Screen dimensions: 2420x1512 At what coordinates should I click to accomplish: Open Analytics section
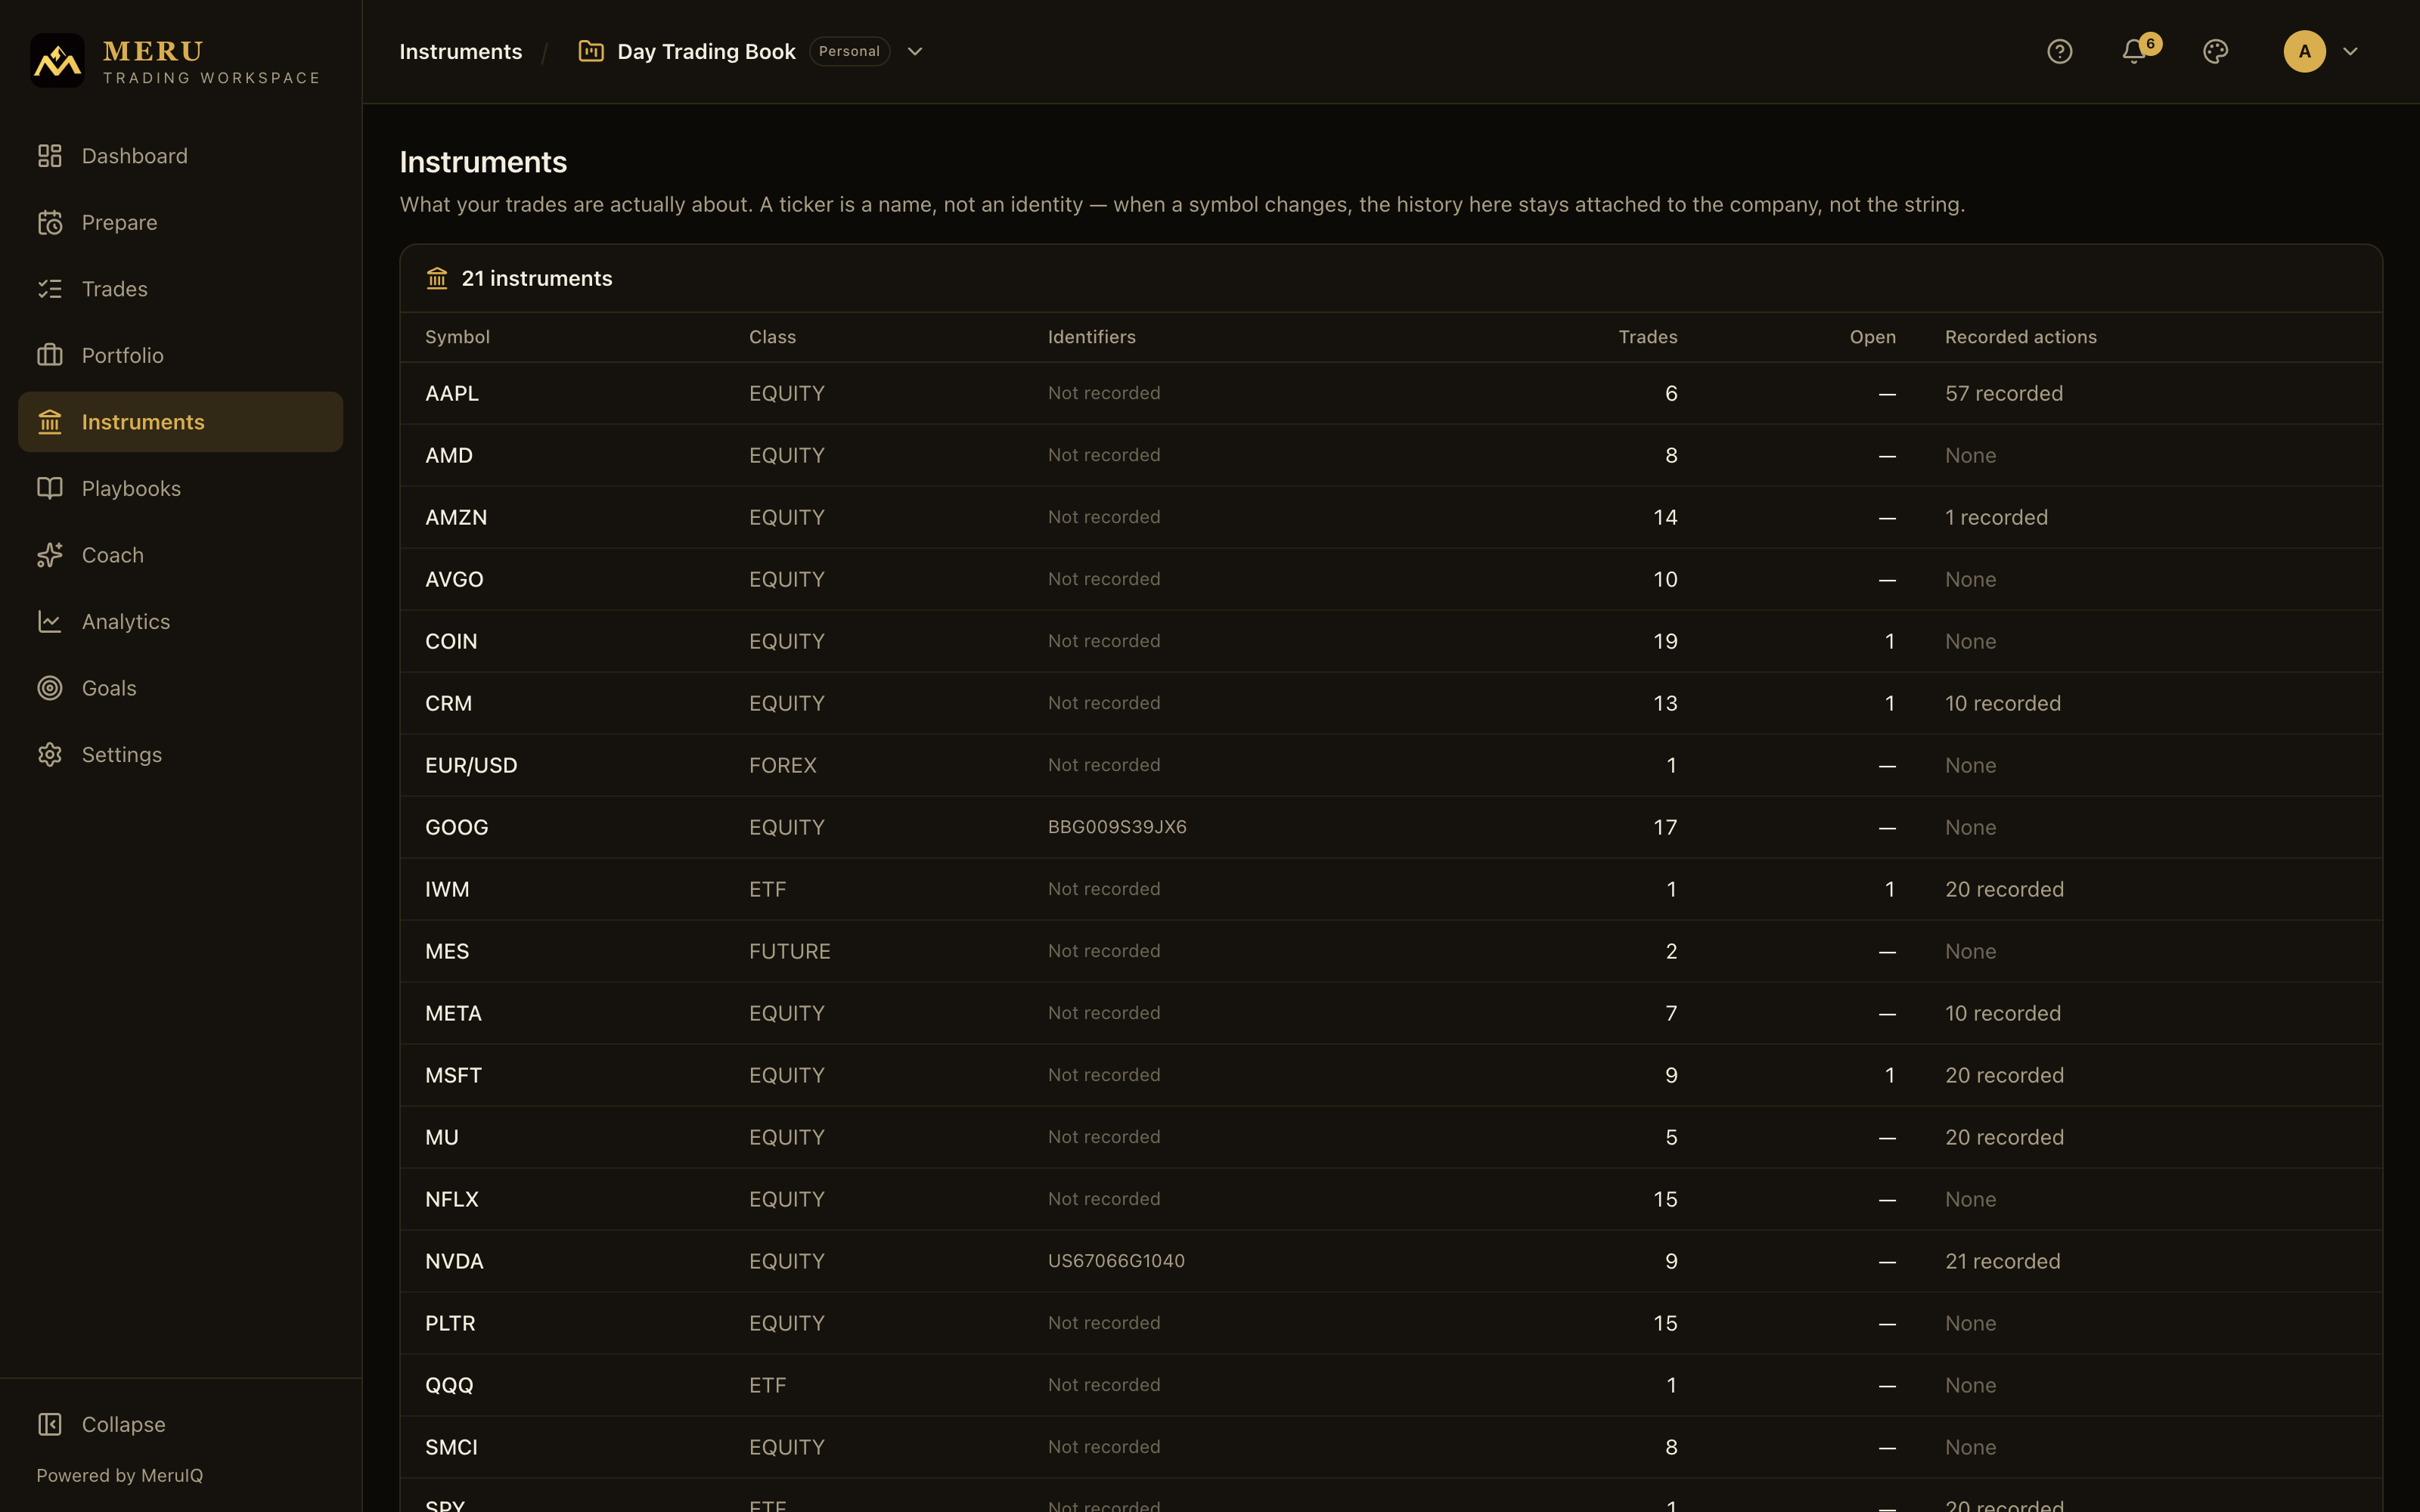(181, 621)
